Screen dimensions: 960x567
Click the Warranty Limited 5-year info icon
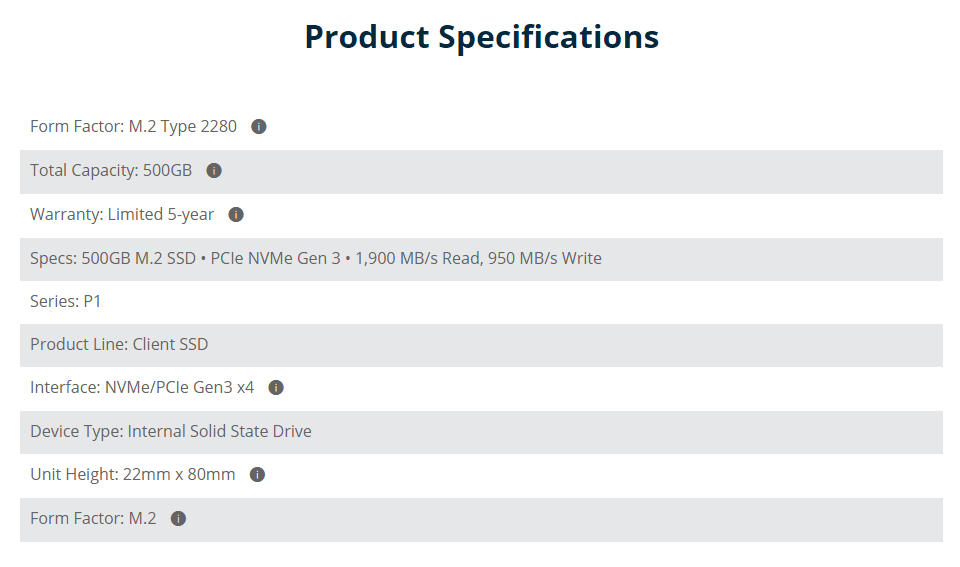(x=236, y=215)
